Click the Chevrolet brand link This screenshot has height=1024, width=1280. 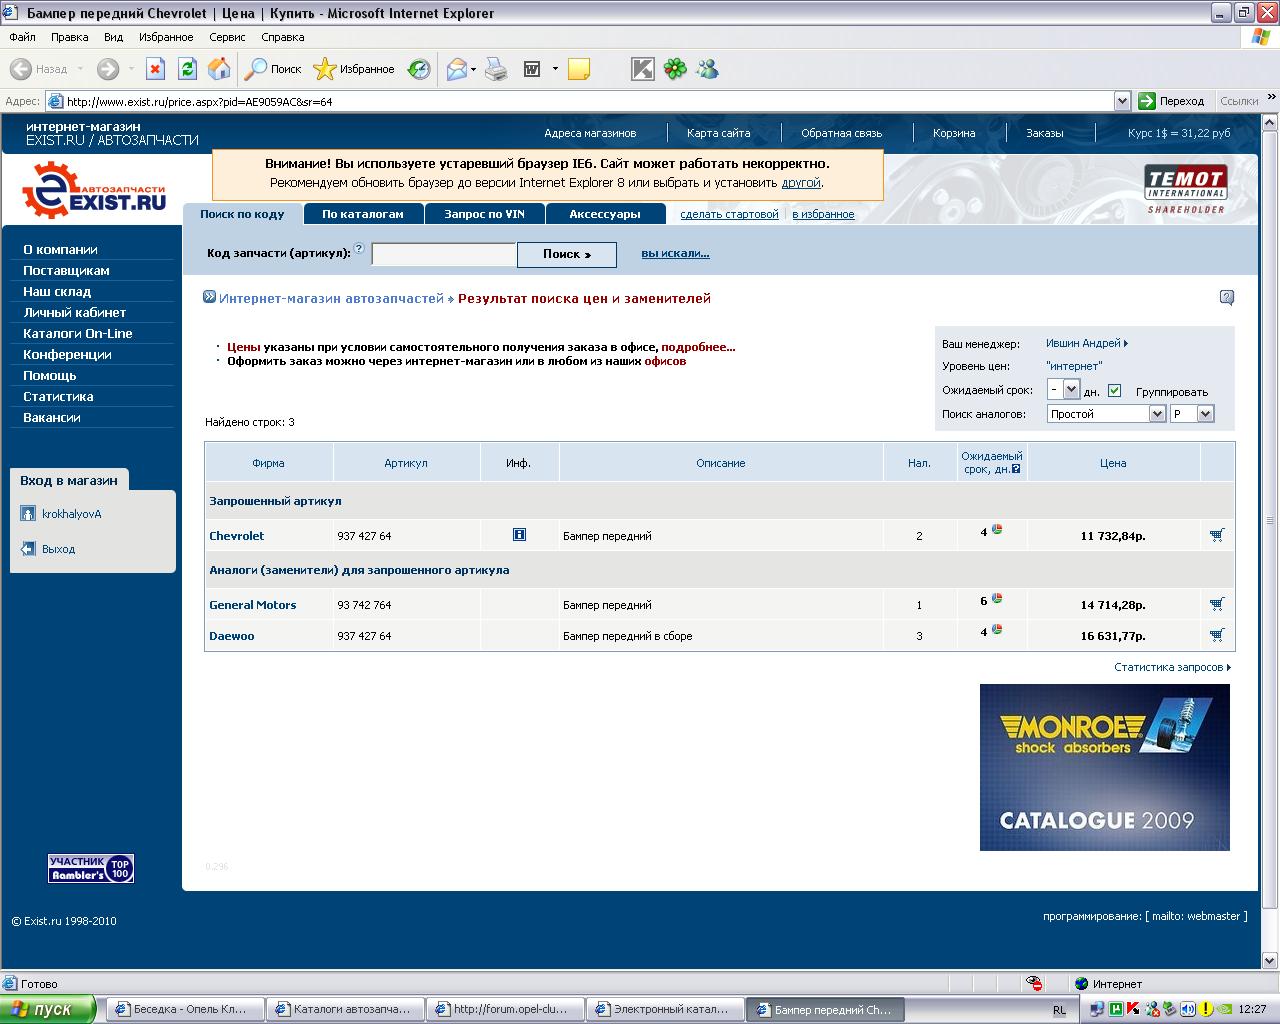[237, 536]
